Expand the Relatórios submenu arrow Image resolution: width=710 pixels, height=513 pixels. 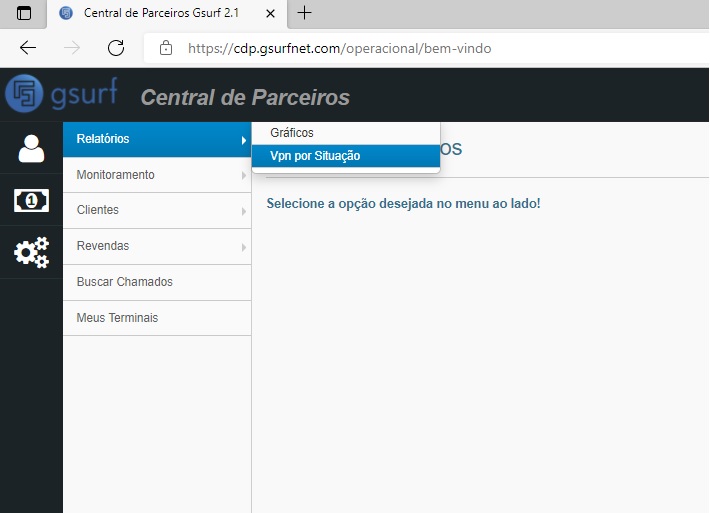(x=244, y=140)
